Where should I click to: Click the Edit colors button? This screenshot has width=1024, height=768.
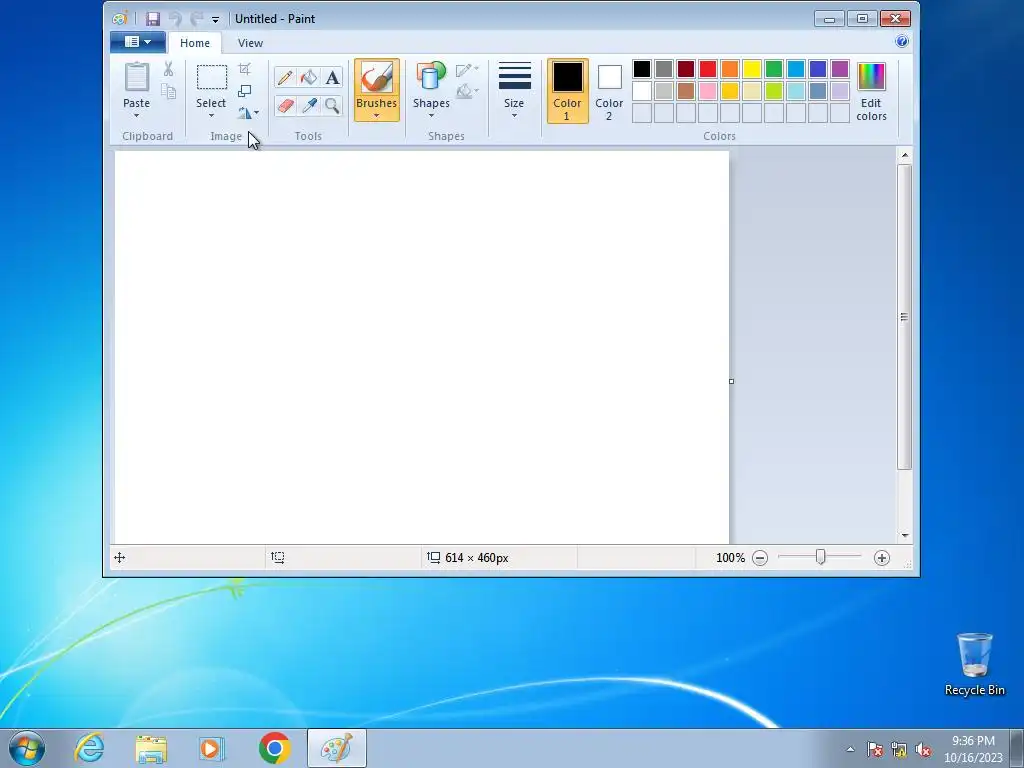pyautogui.click(x=871, y=91)
